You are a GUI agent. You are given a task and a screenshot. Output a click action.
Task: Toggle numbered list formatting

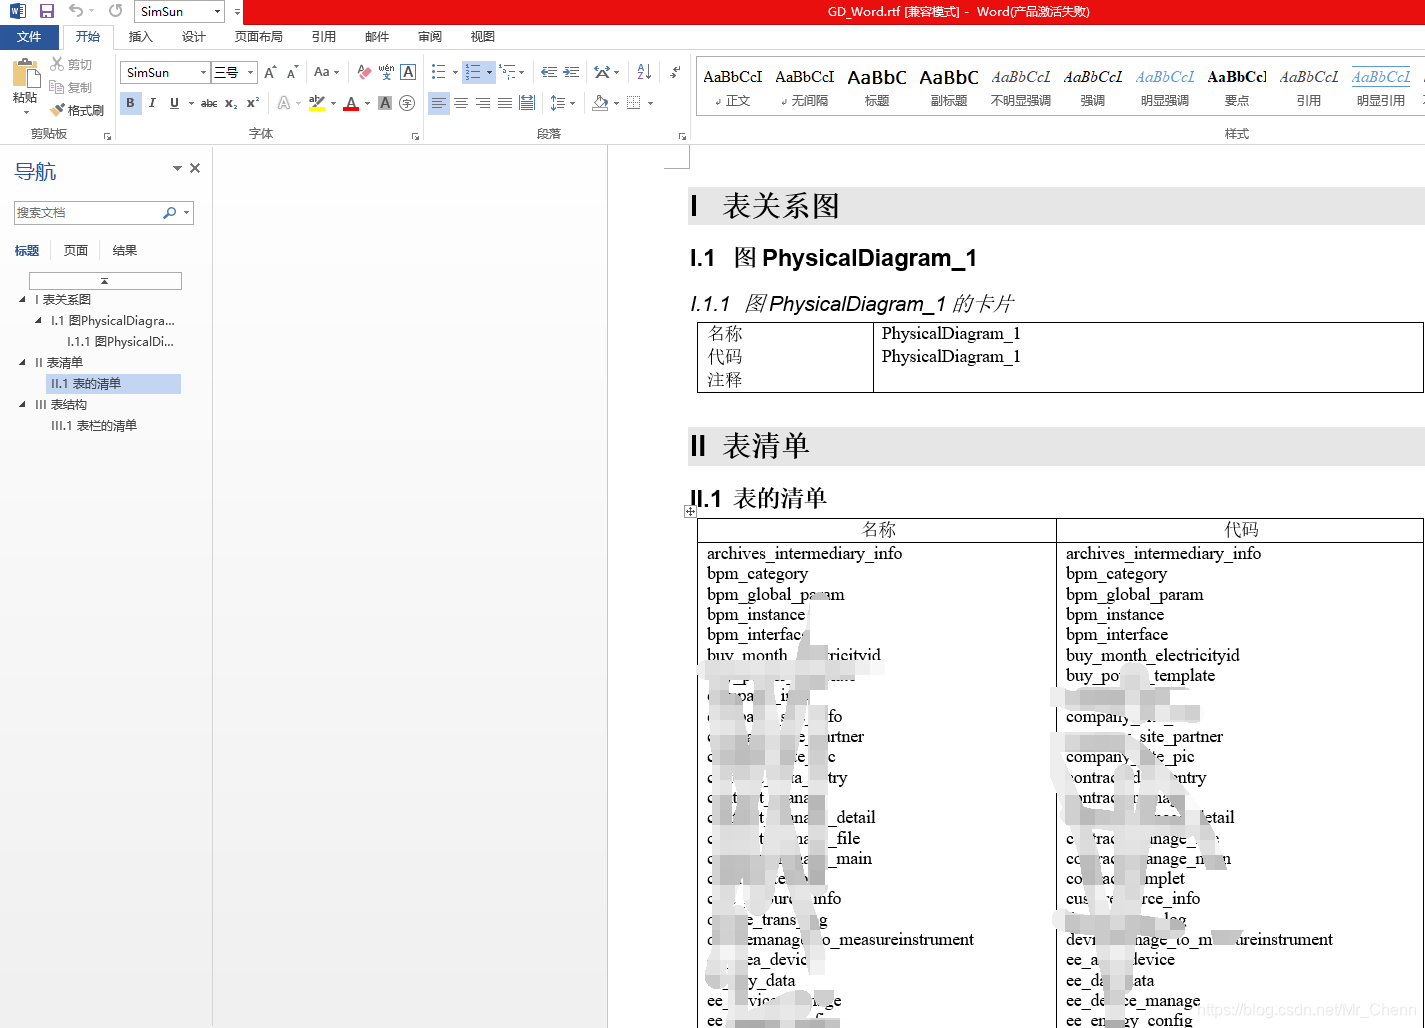pos(473,72)
